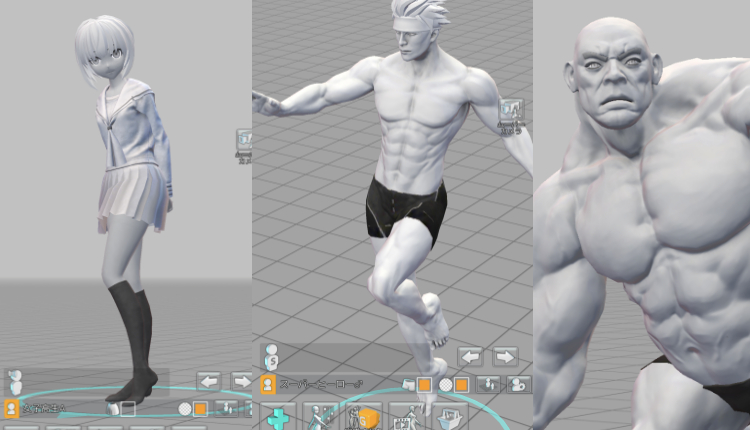Image resolution: width=750 pixels, height=430 pixels.
Task: Click the left arrow button in the superhero panel
Action: tap(470, 357)
